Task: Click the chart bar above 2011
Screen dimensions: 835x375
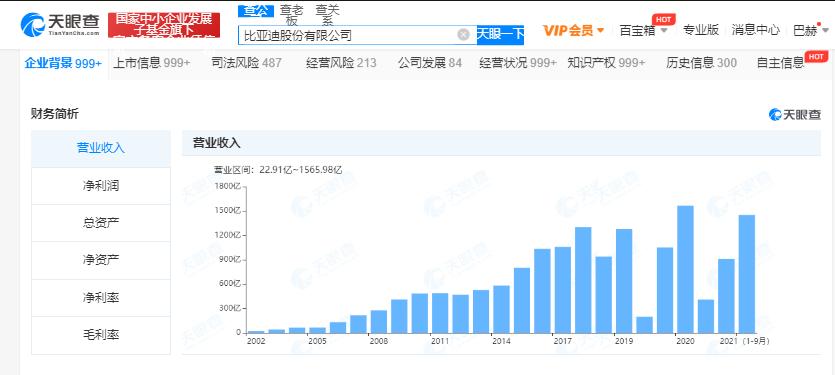Action: click(440, 313)
